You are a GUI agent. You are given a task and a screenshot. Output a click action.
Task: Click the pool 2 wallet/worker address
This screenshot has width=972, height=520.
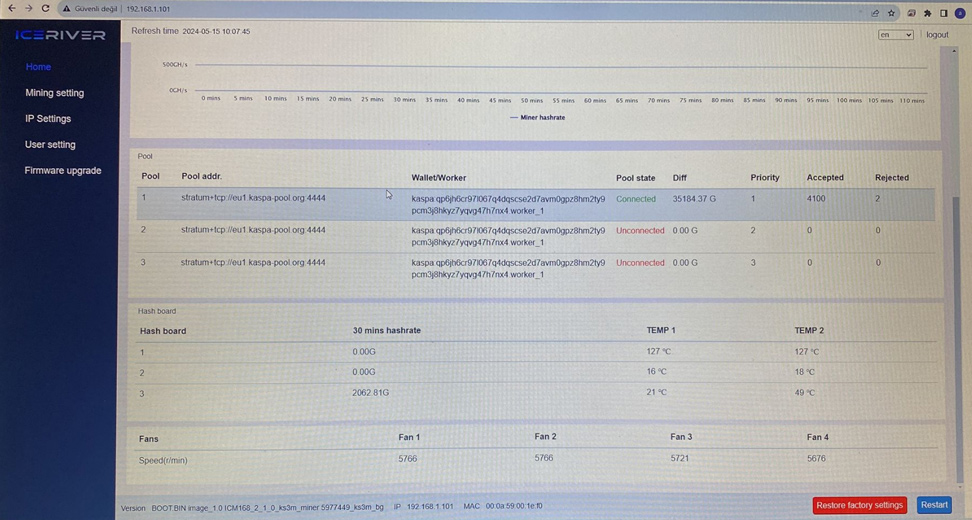[x=508, y=236]
